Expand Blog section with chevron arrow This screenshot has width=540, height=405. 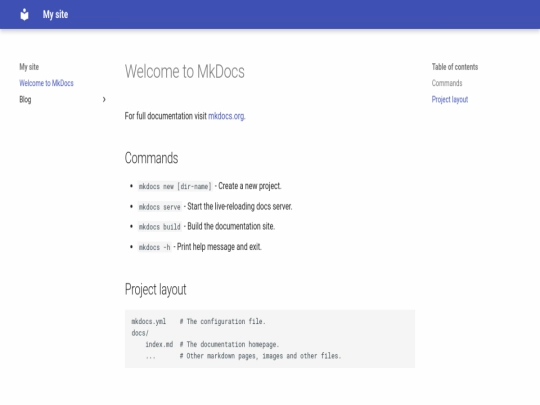point(104,100)
